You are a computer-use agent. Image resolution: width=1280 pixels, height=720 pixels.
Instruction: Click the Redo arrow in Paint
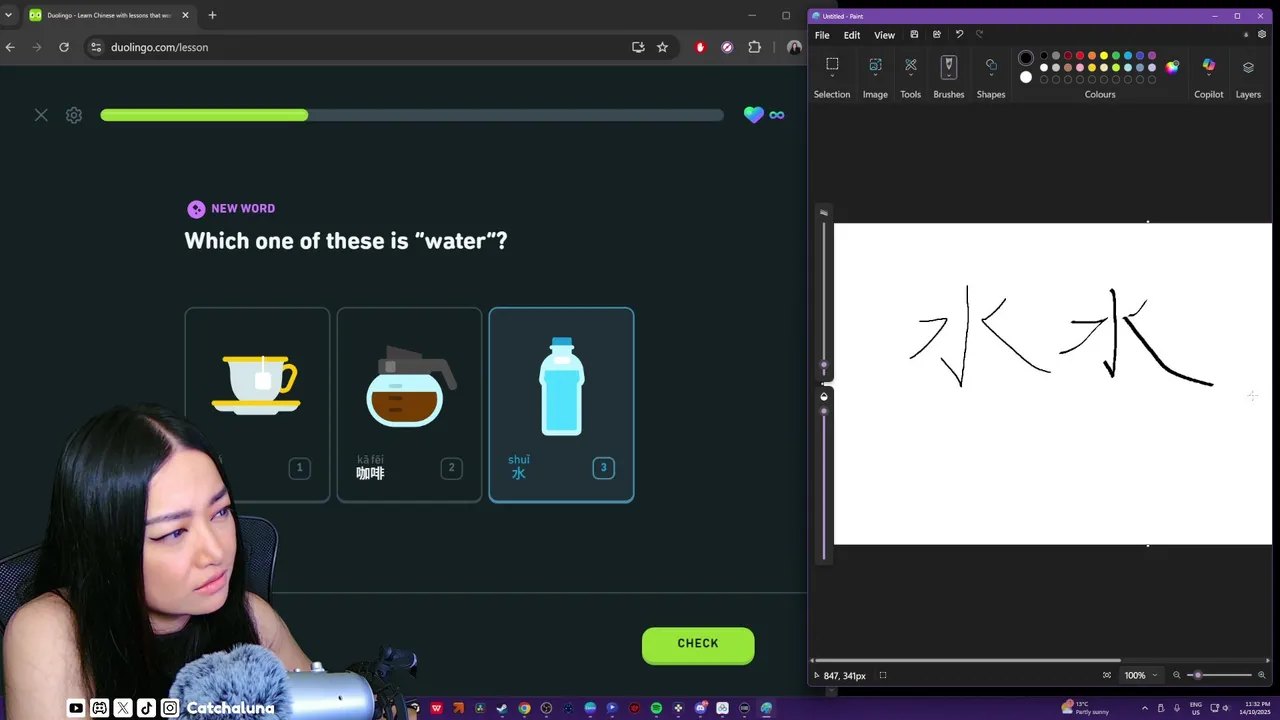[x=980, y=35]
